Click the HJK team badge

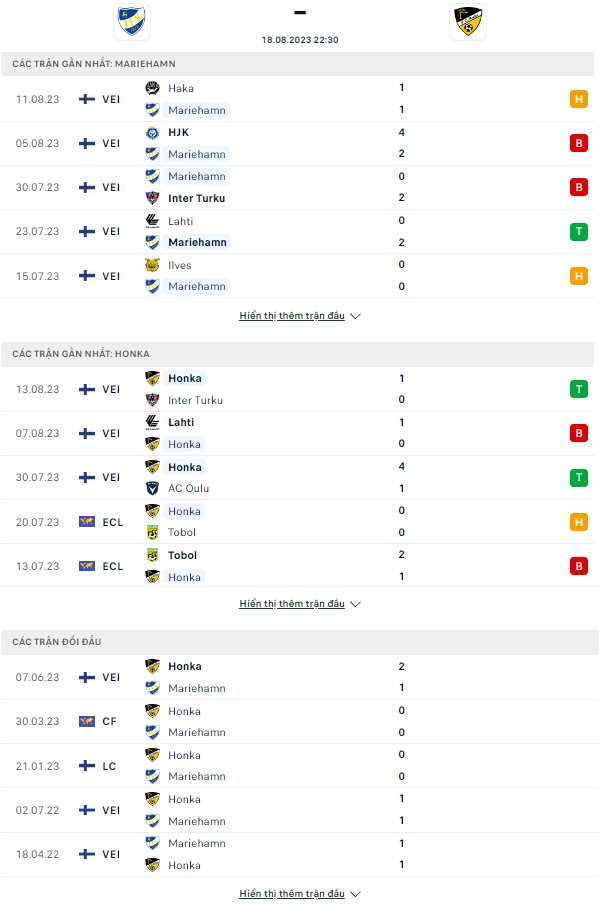tap(153, 131)
